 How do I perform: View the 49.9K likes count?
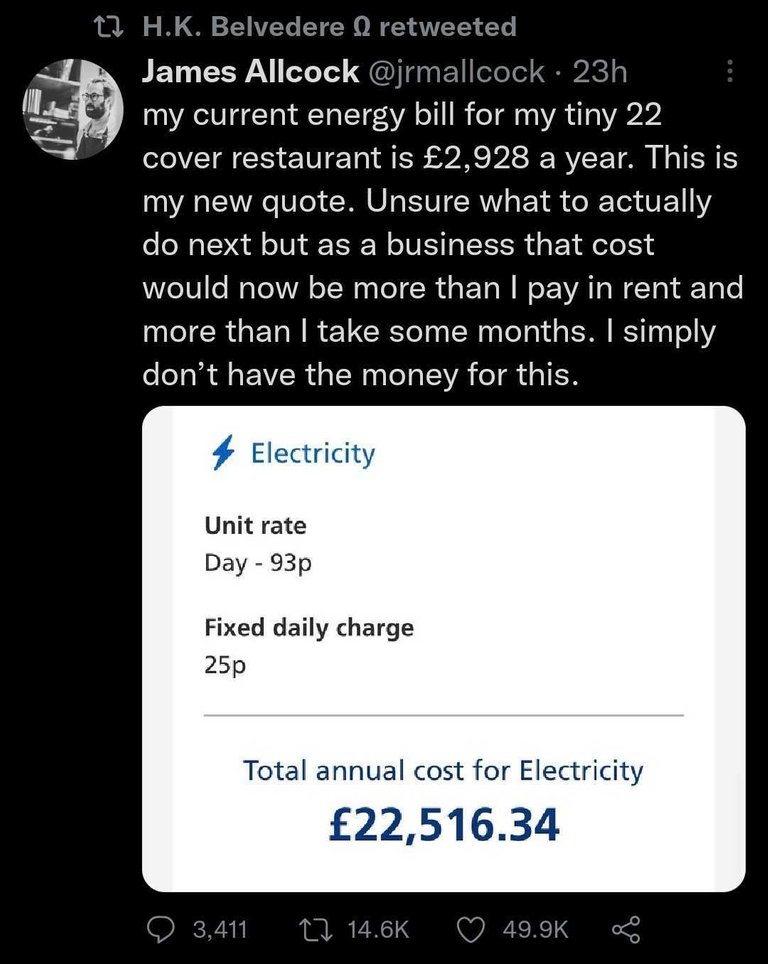[x=536, y=929]
